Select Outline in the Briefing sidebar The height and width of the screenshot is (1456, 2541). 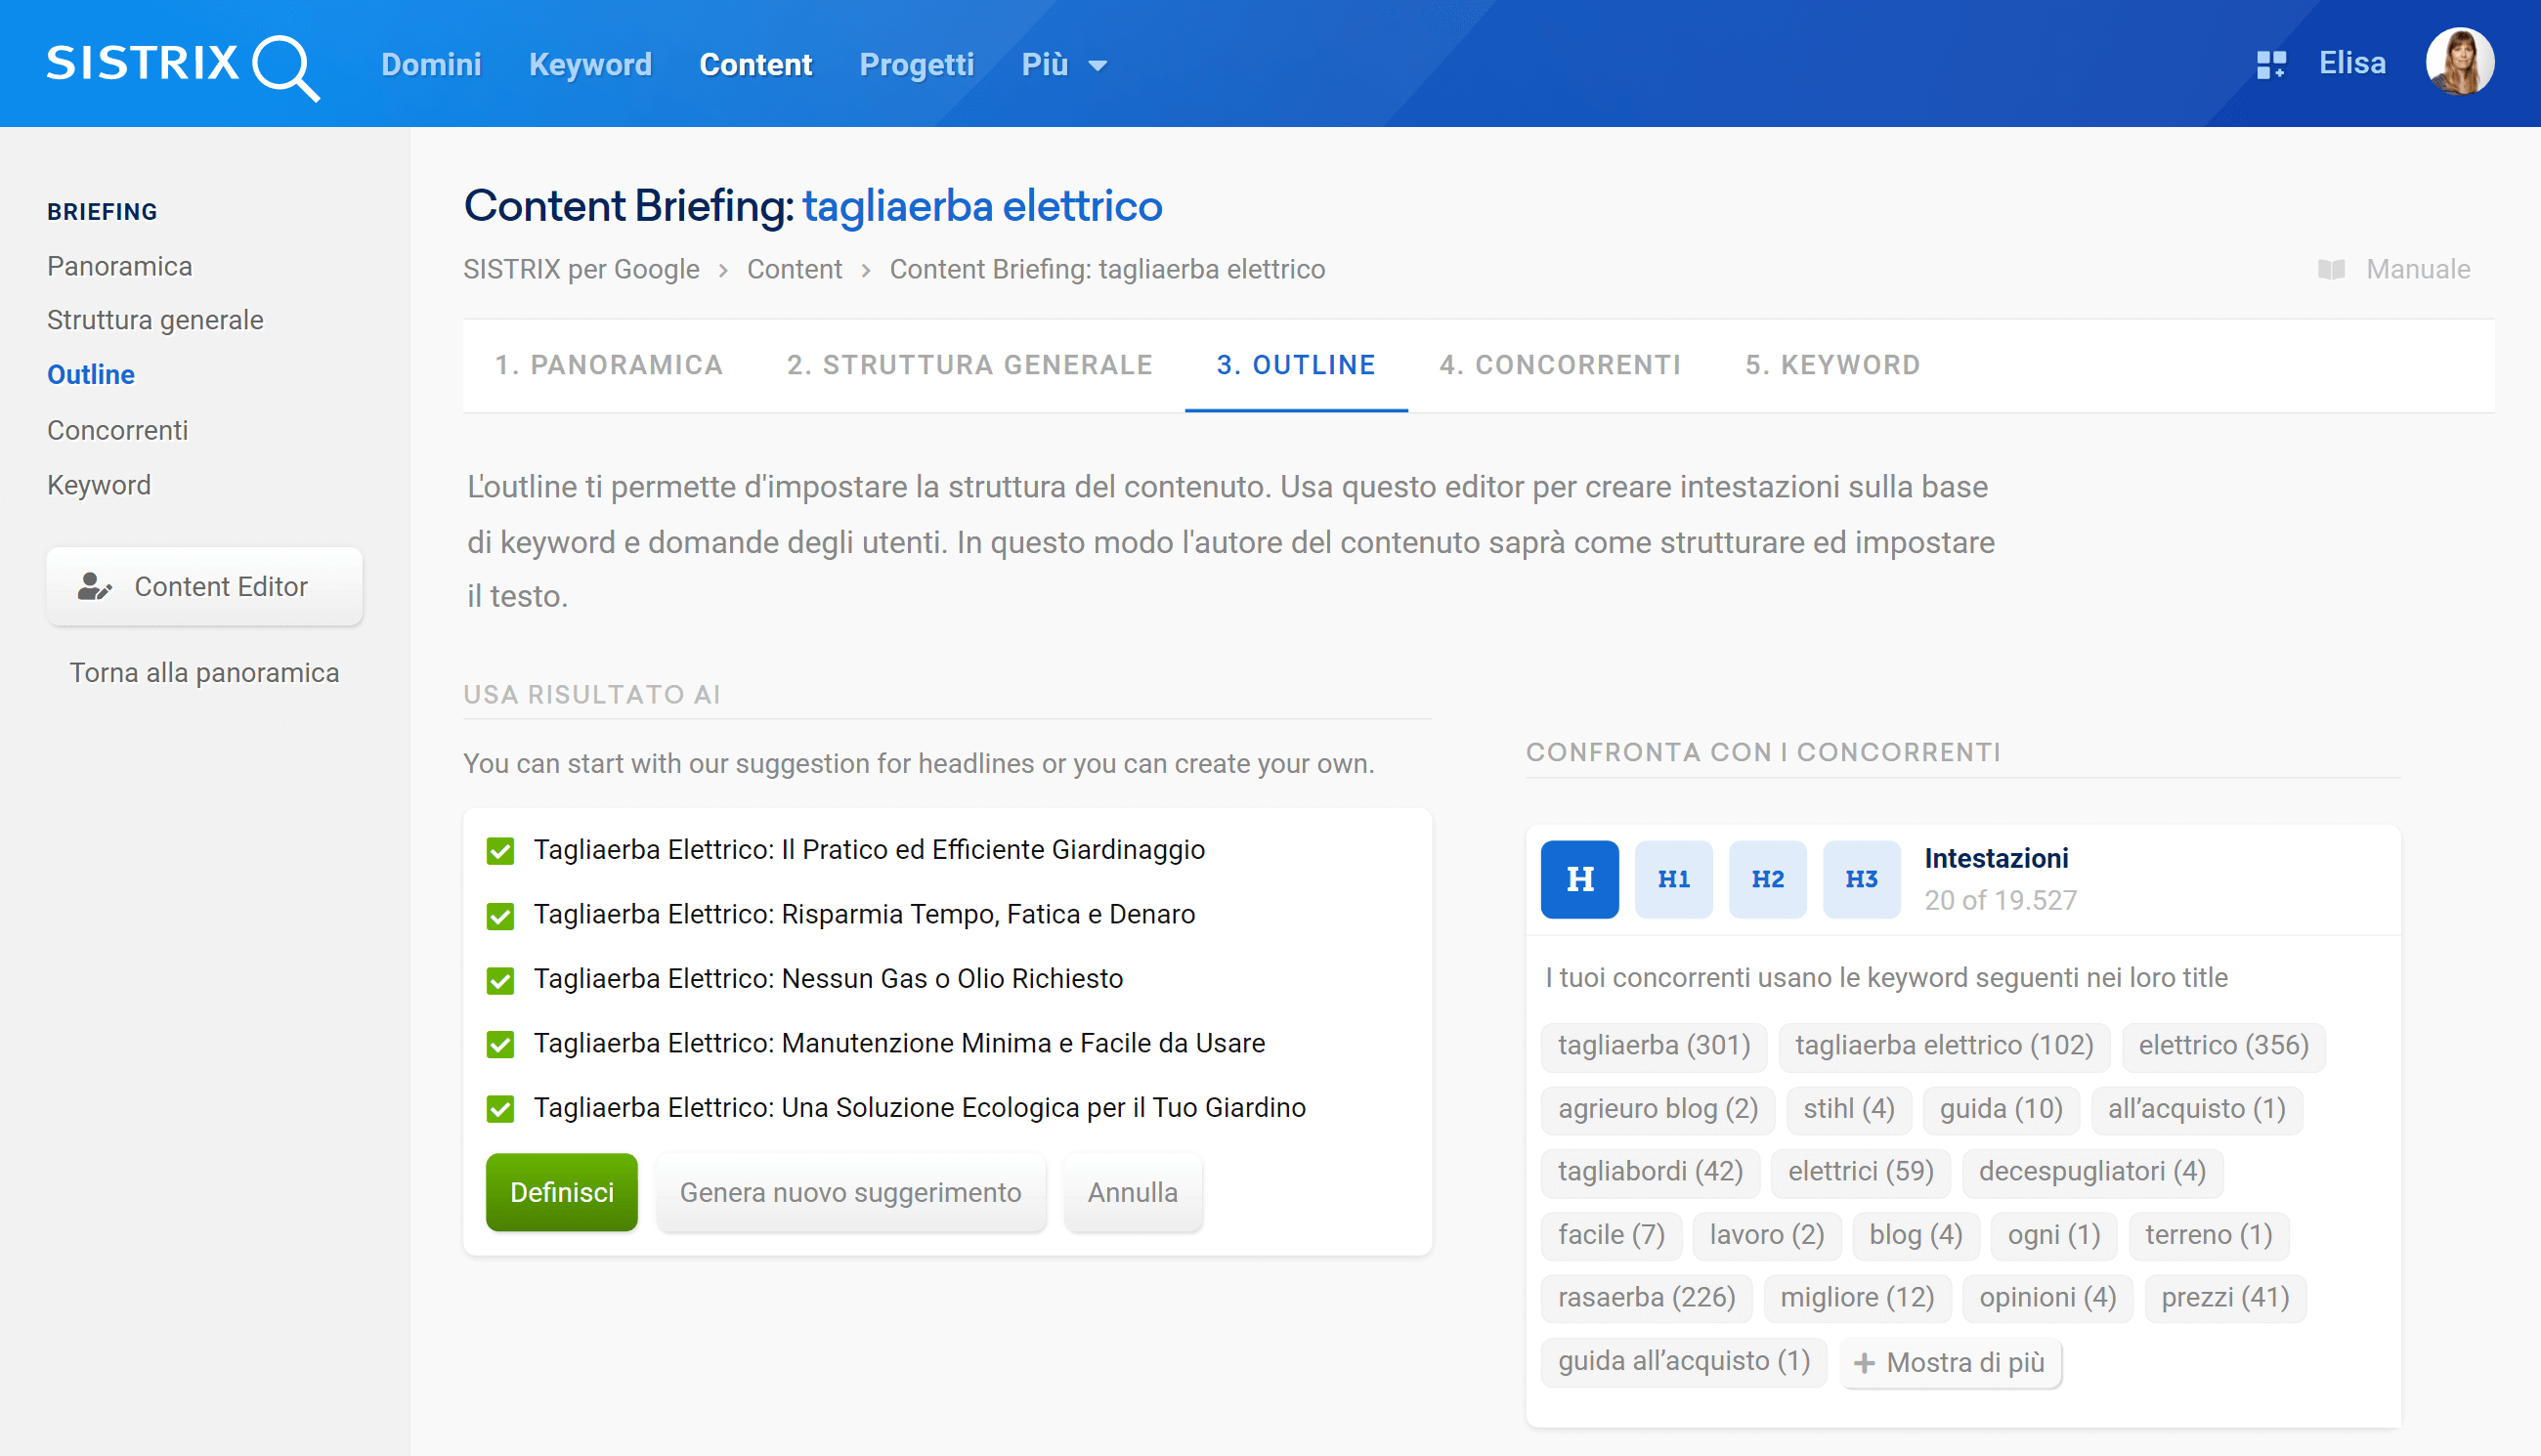pos(90,375)
